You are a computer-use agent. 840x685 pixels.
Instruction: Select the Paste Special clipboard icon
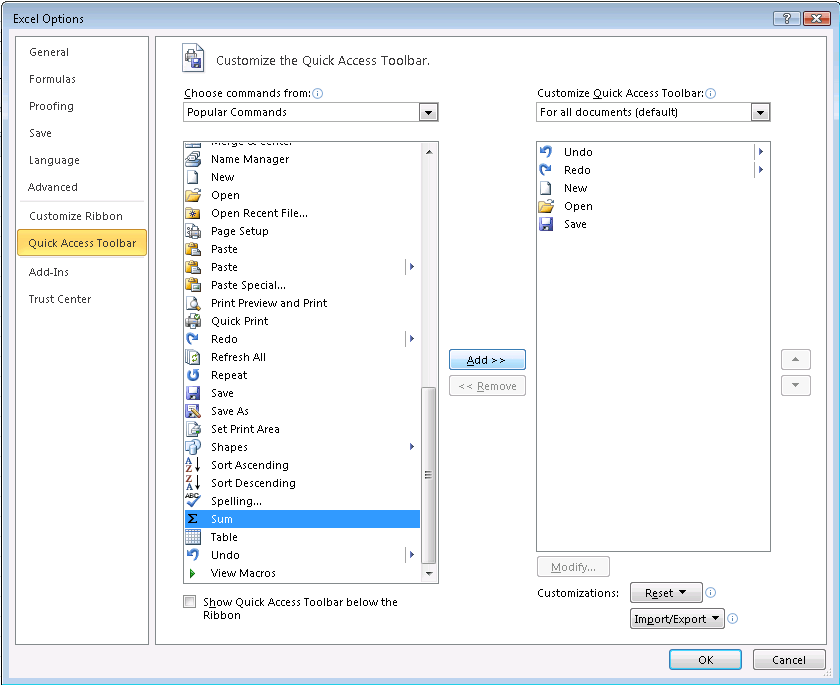[193, 285]
